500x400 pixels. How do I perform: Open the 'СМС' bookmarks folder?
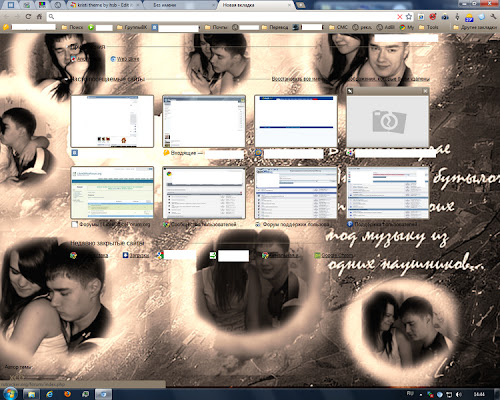tap(338, 27)
